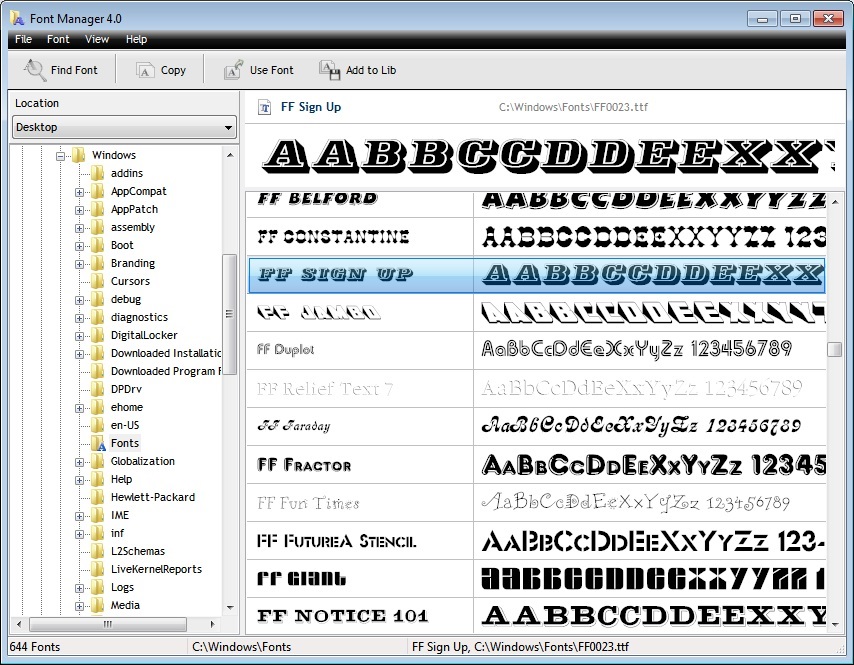The image size is (854, 665).
Task: Click the Fonts folder icon in tree
Action: [98, 443]
